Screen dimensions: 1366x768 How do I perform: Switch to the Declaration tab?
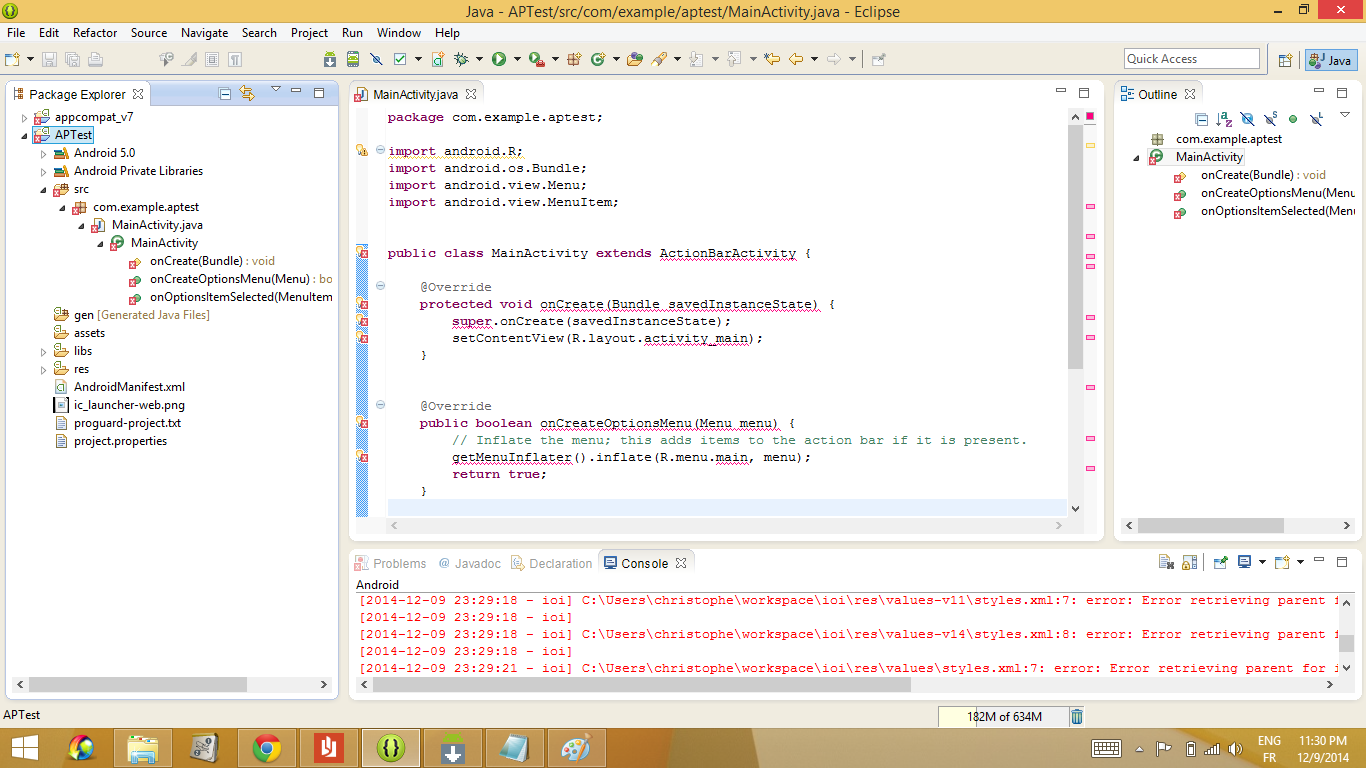pos(552,563)
